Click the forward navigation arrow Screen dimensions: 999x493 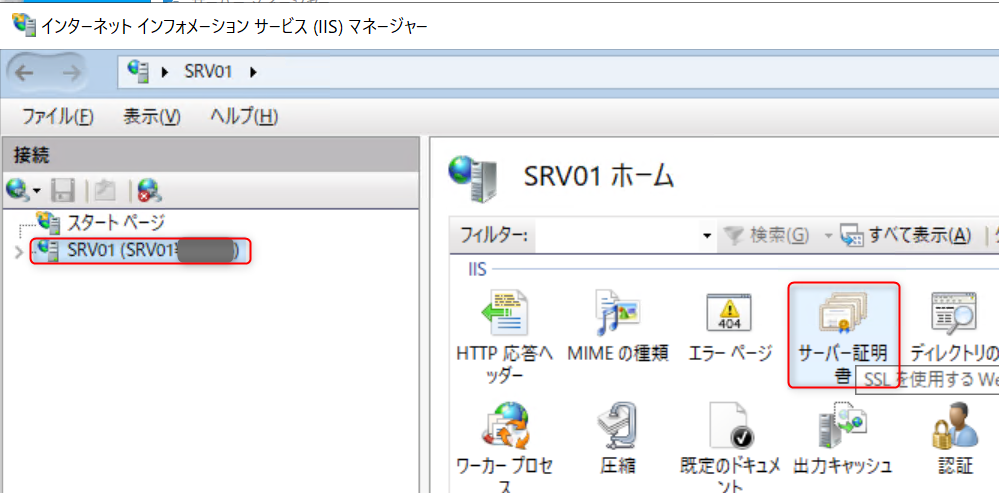point(71,73)
